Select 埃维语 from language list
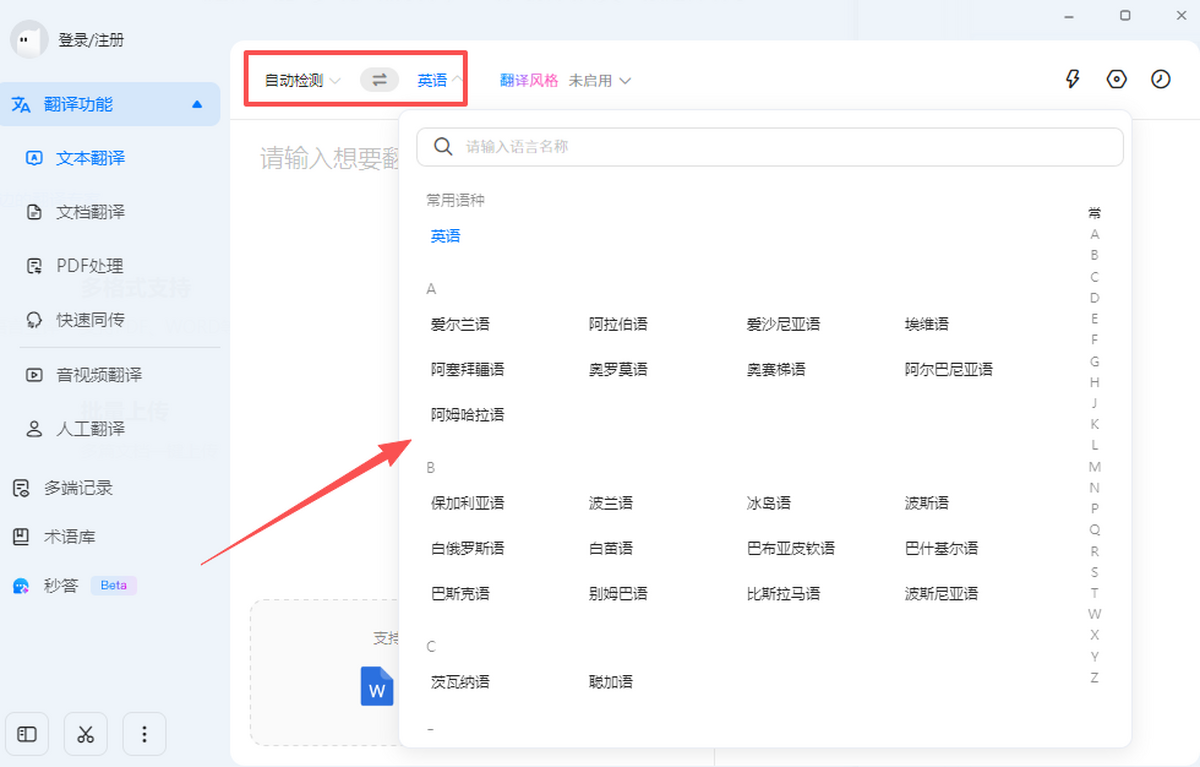Viewport: 1200px width, 767px height. (x=927, y=325)
